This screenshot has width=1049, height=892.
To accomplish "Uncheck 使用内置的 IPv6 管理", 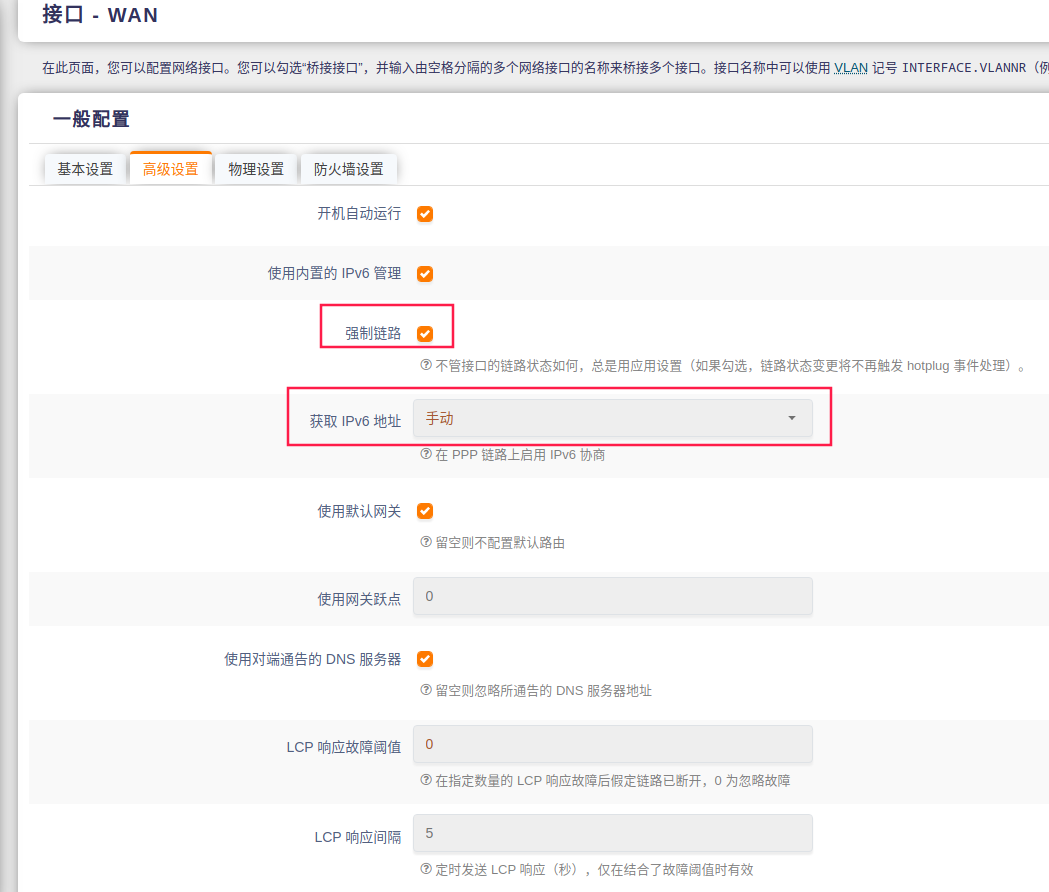I will tap(425, 273).
